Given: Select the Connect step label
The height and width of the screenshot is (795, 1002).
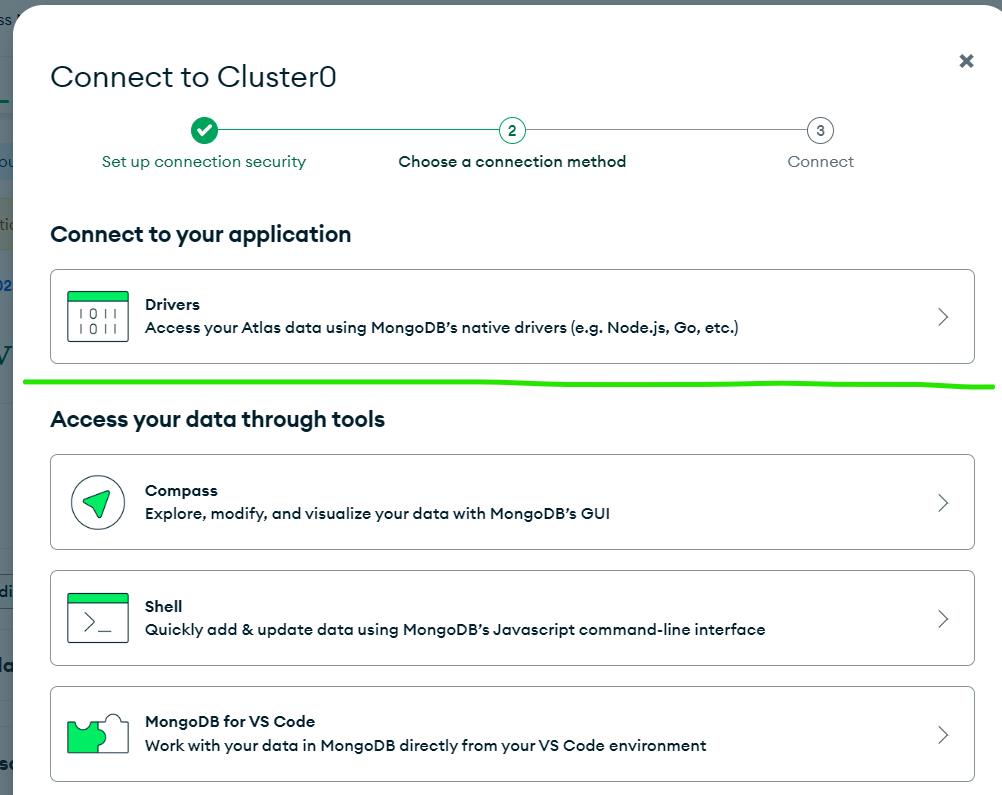Looking at the screenshot, I should click(821, 162).
